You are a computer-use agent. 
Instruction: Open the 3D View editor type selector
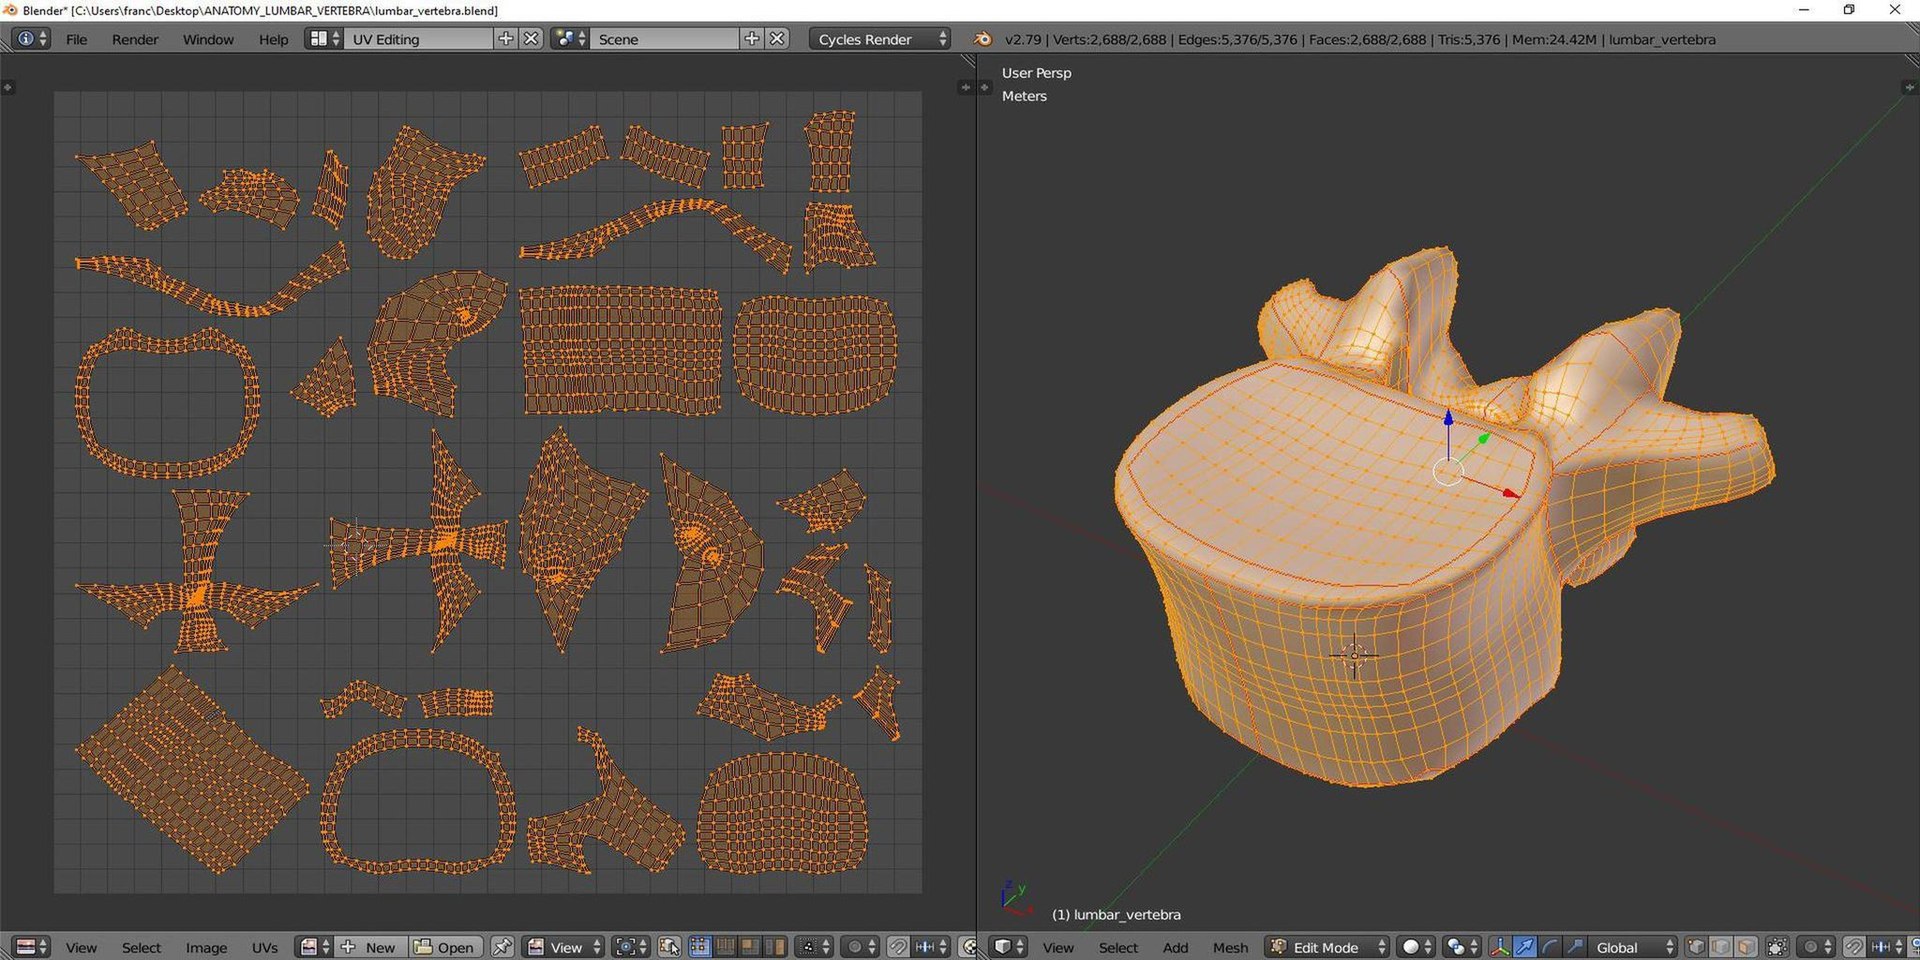pos(1008,947)
